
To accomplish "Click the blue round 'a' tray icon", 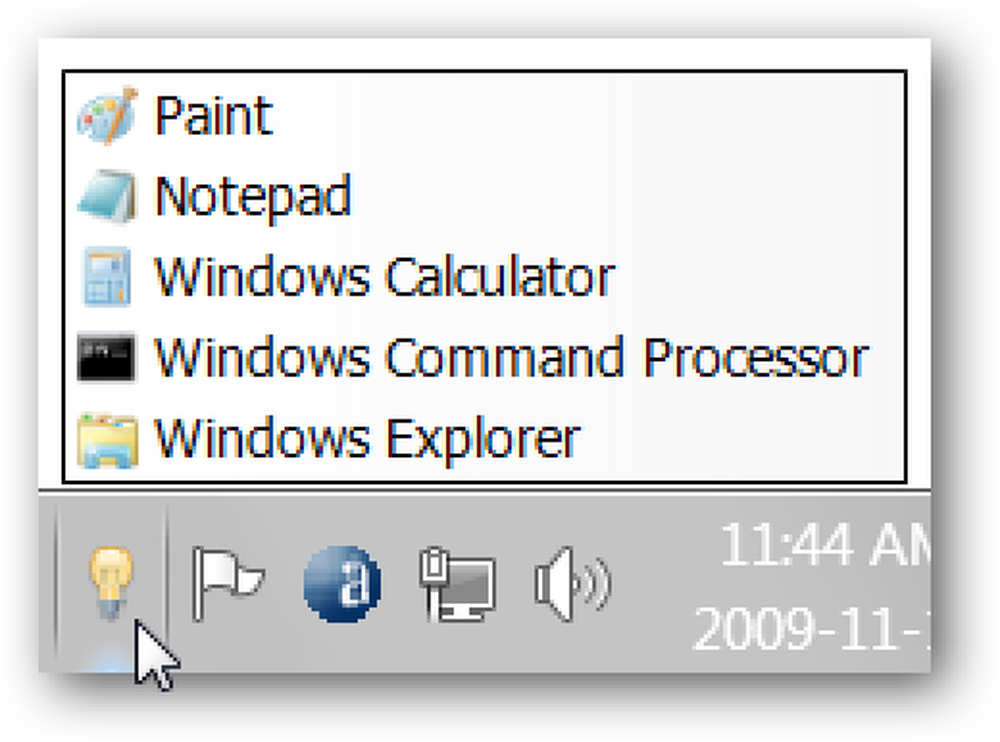I will (342, 584).
